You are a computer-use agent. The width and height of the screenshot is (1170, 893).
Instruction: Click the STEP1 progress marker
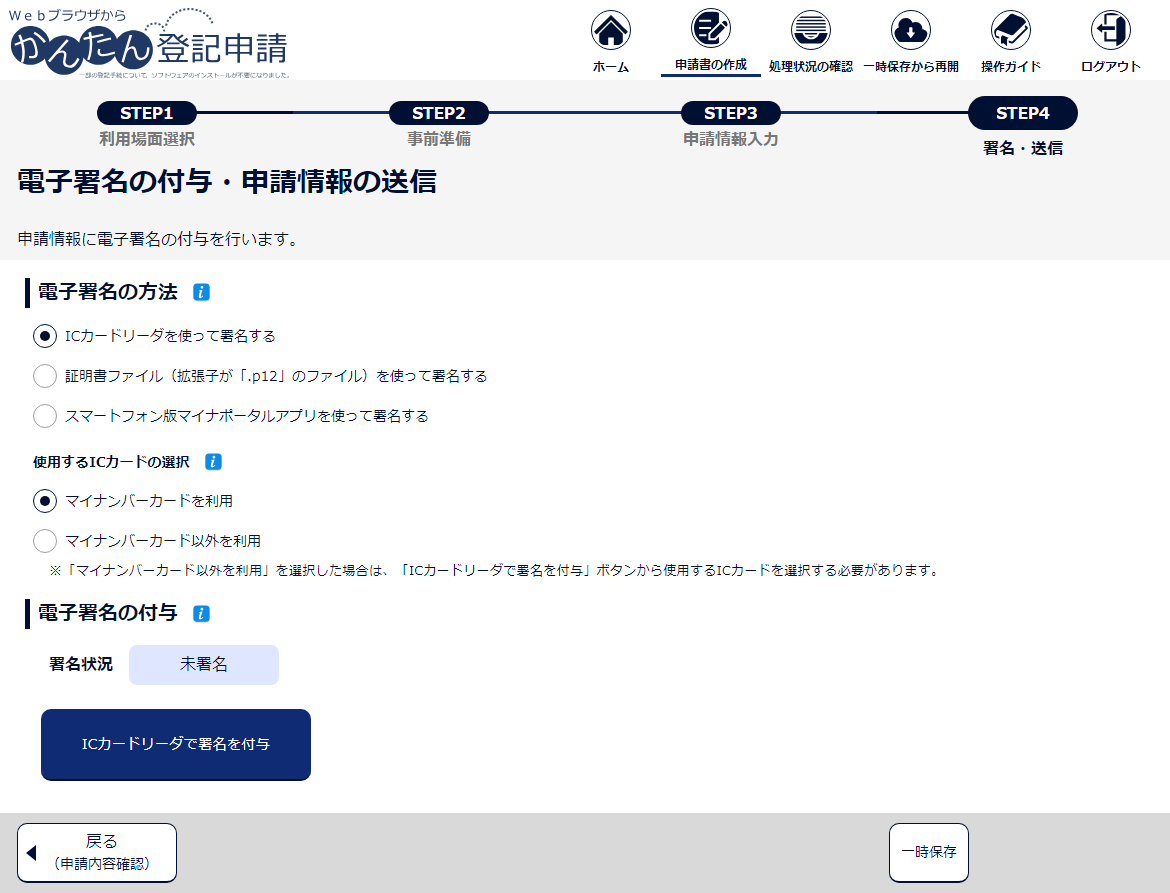coord(147,113)
